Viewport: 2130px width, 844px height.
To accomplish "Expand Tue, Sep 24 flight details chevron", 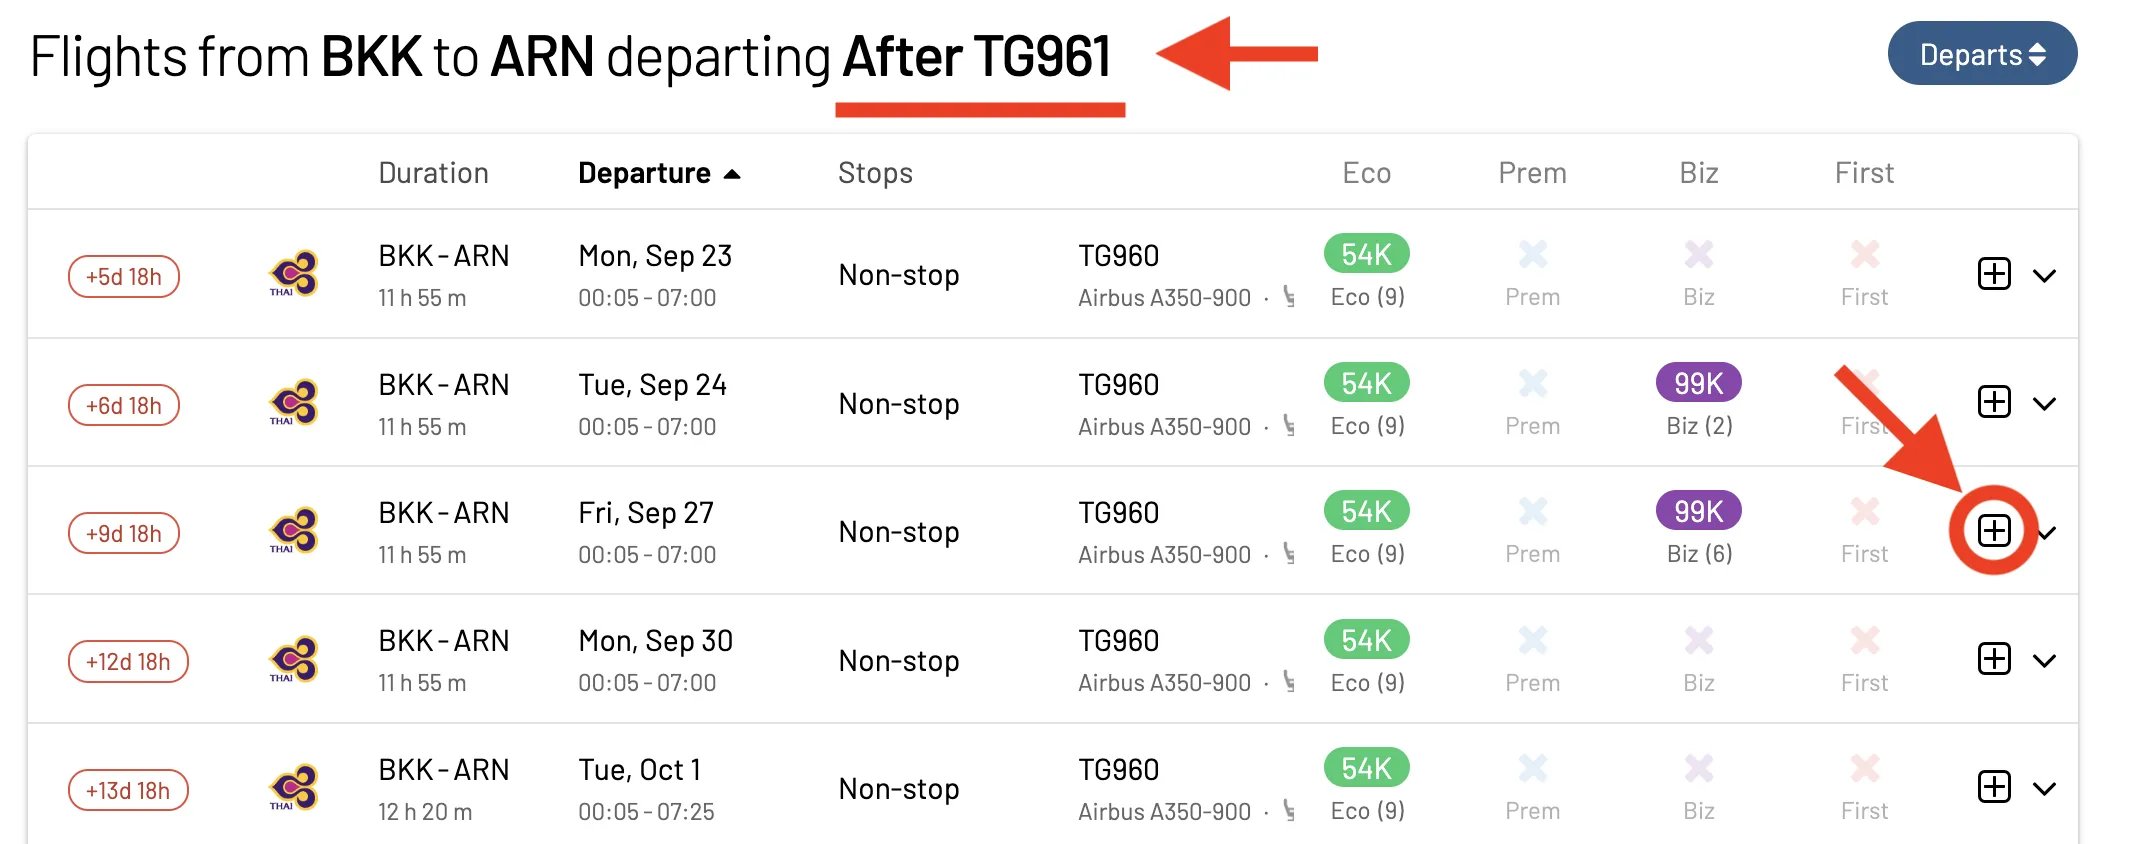I will point(2045,403).
